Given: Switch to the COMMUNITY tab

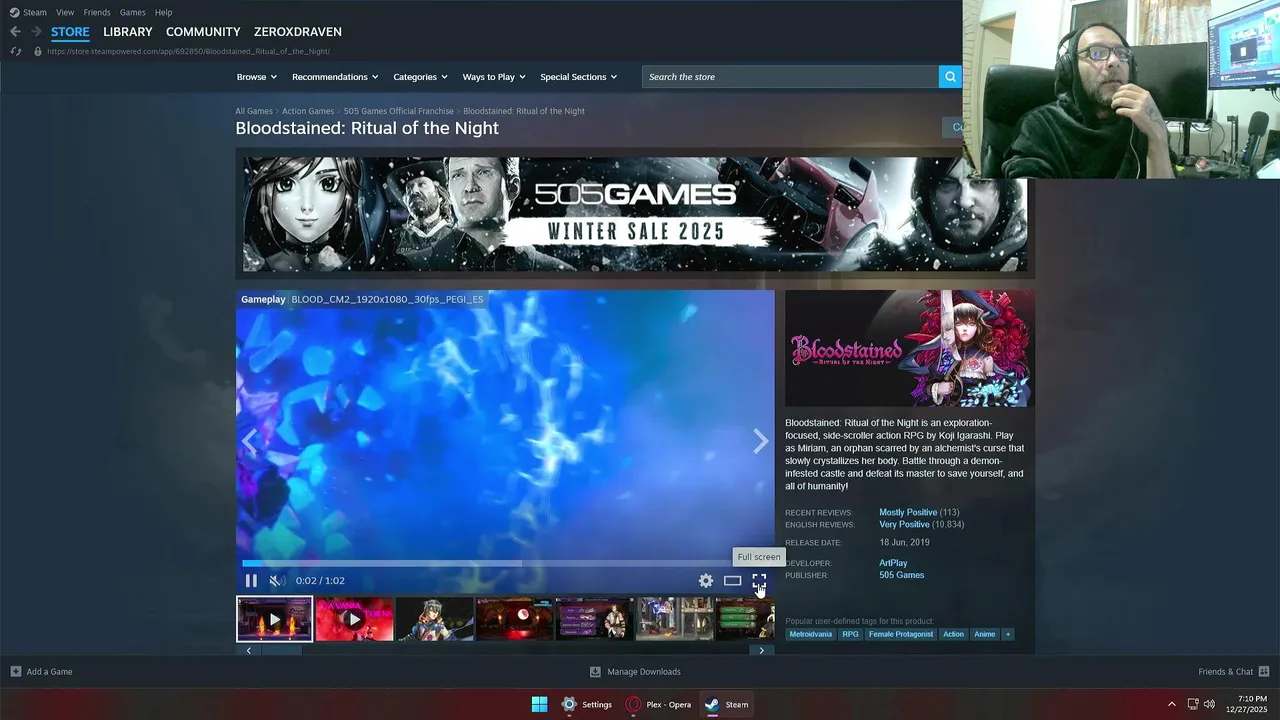Looking at the screenshot, I should point(203,32).
